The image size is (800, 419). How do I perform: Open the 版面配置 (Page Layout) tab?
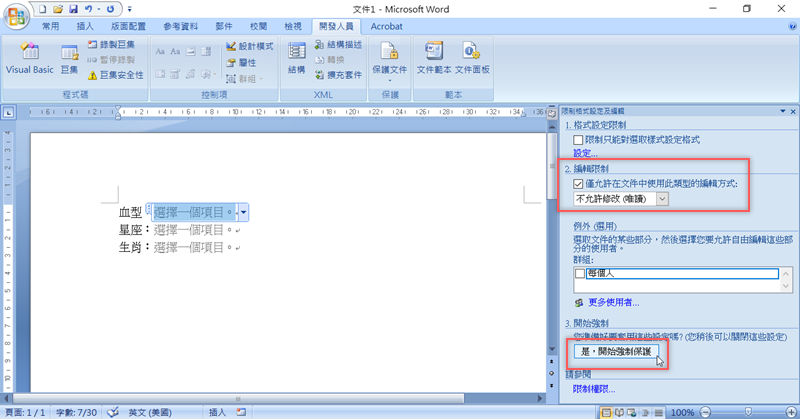pyautogui.click(x=128, y=27)
